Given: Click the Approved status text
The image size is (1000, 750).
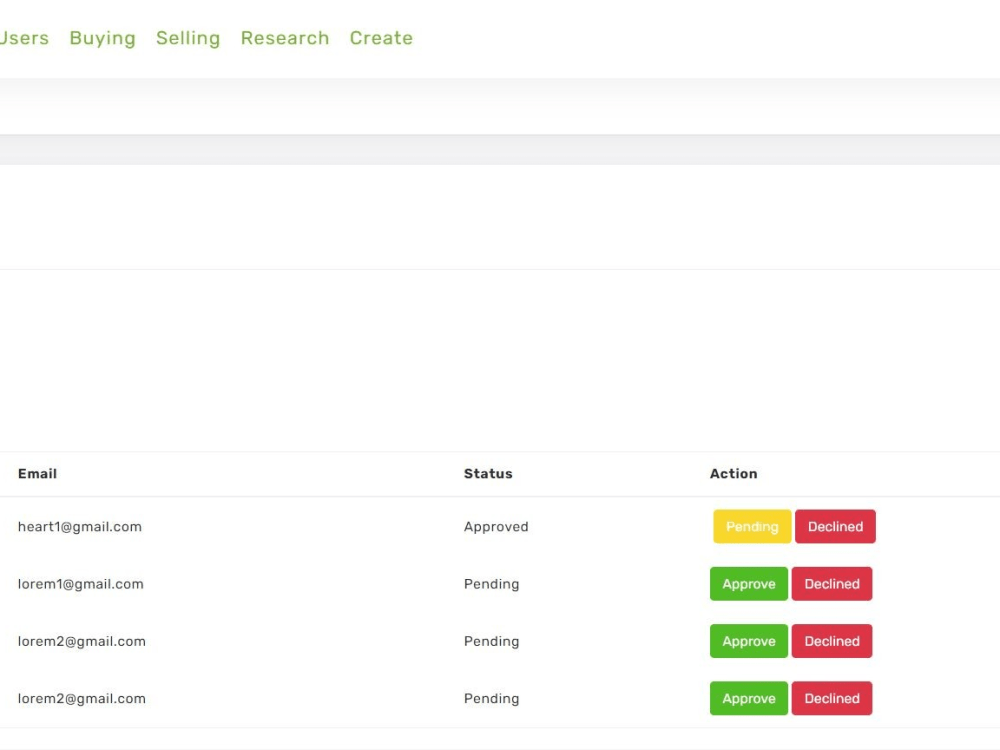Looking at the screenshot, I should click(496, 526).
